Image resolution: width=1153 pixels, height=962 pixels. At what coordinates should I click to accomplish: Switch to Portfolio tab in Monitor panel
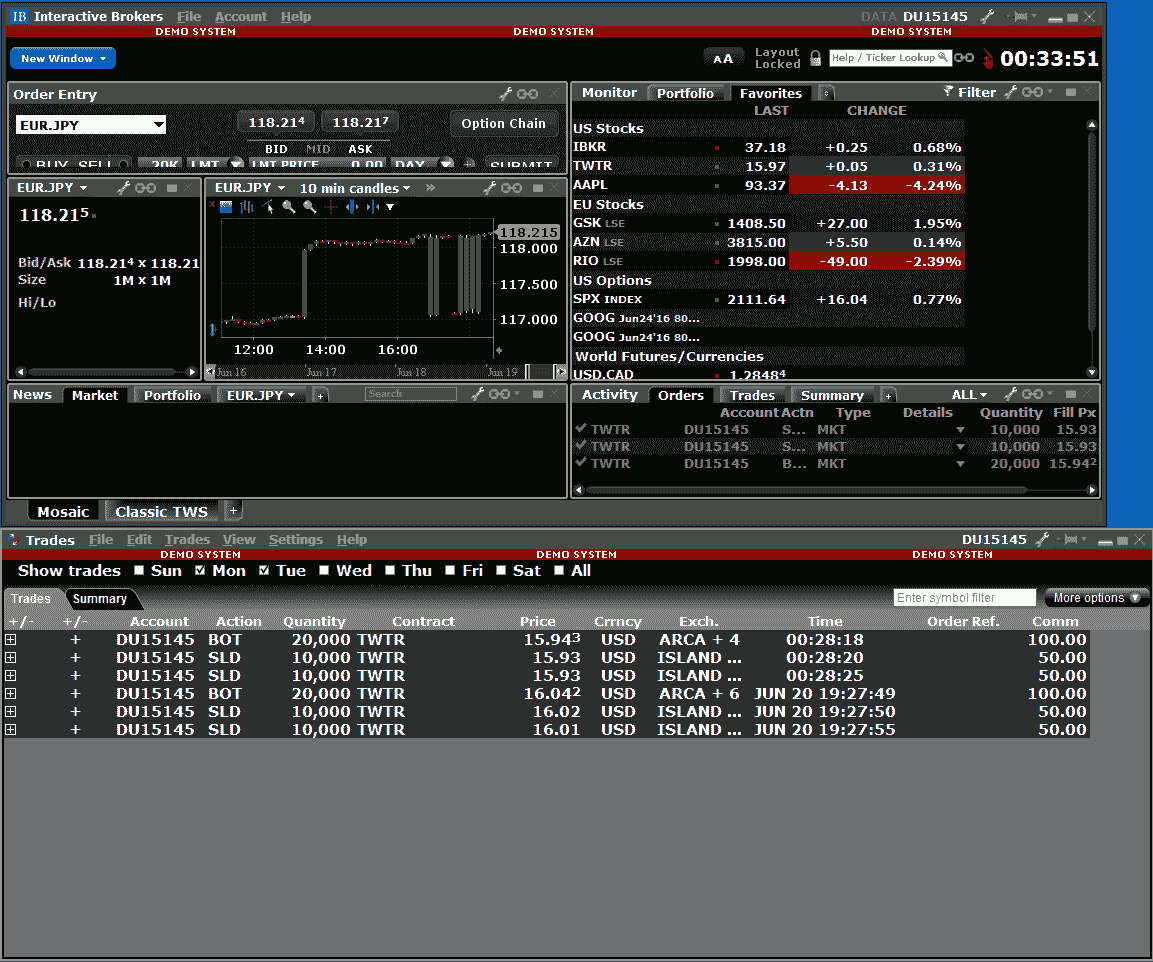click(x=685, y=93)
